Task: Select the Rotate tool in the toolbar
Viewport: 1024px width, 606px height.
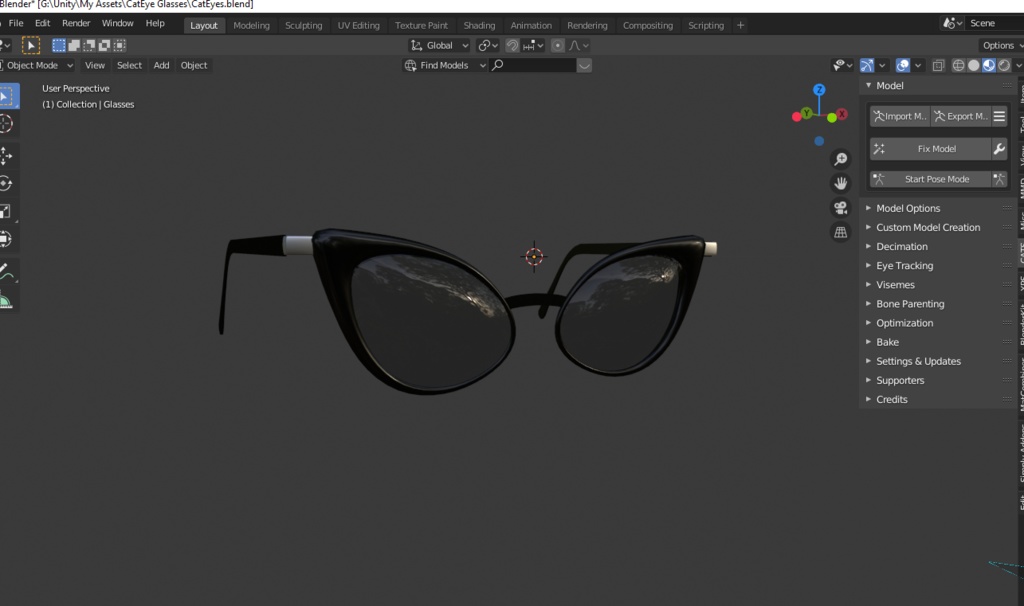Action: [10, 183]
